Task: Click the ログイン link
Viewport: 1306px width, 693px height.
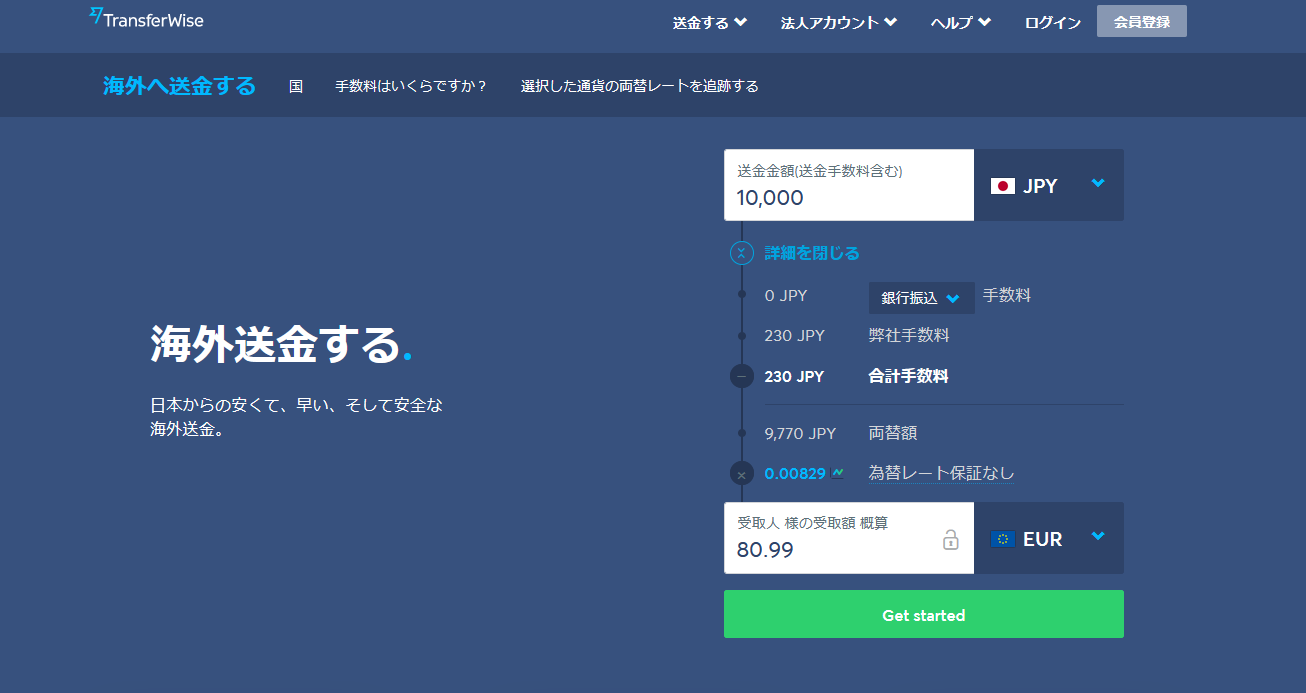Action: (x=1052, y=22)
